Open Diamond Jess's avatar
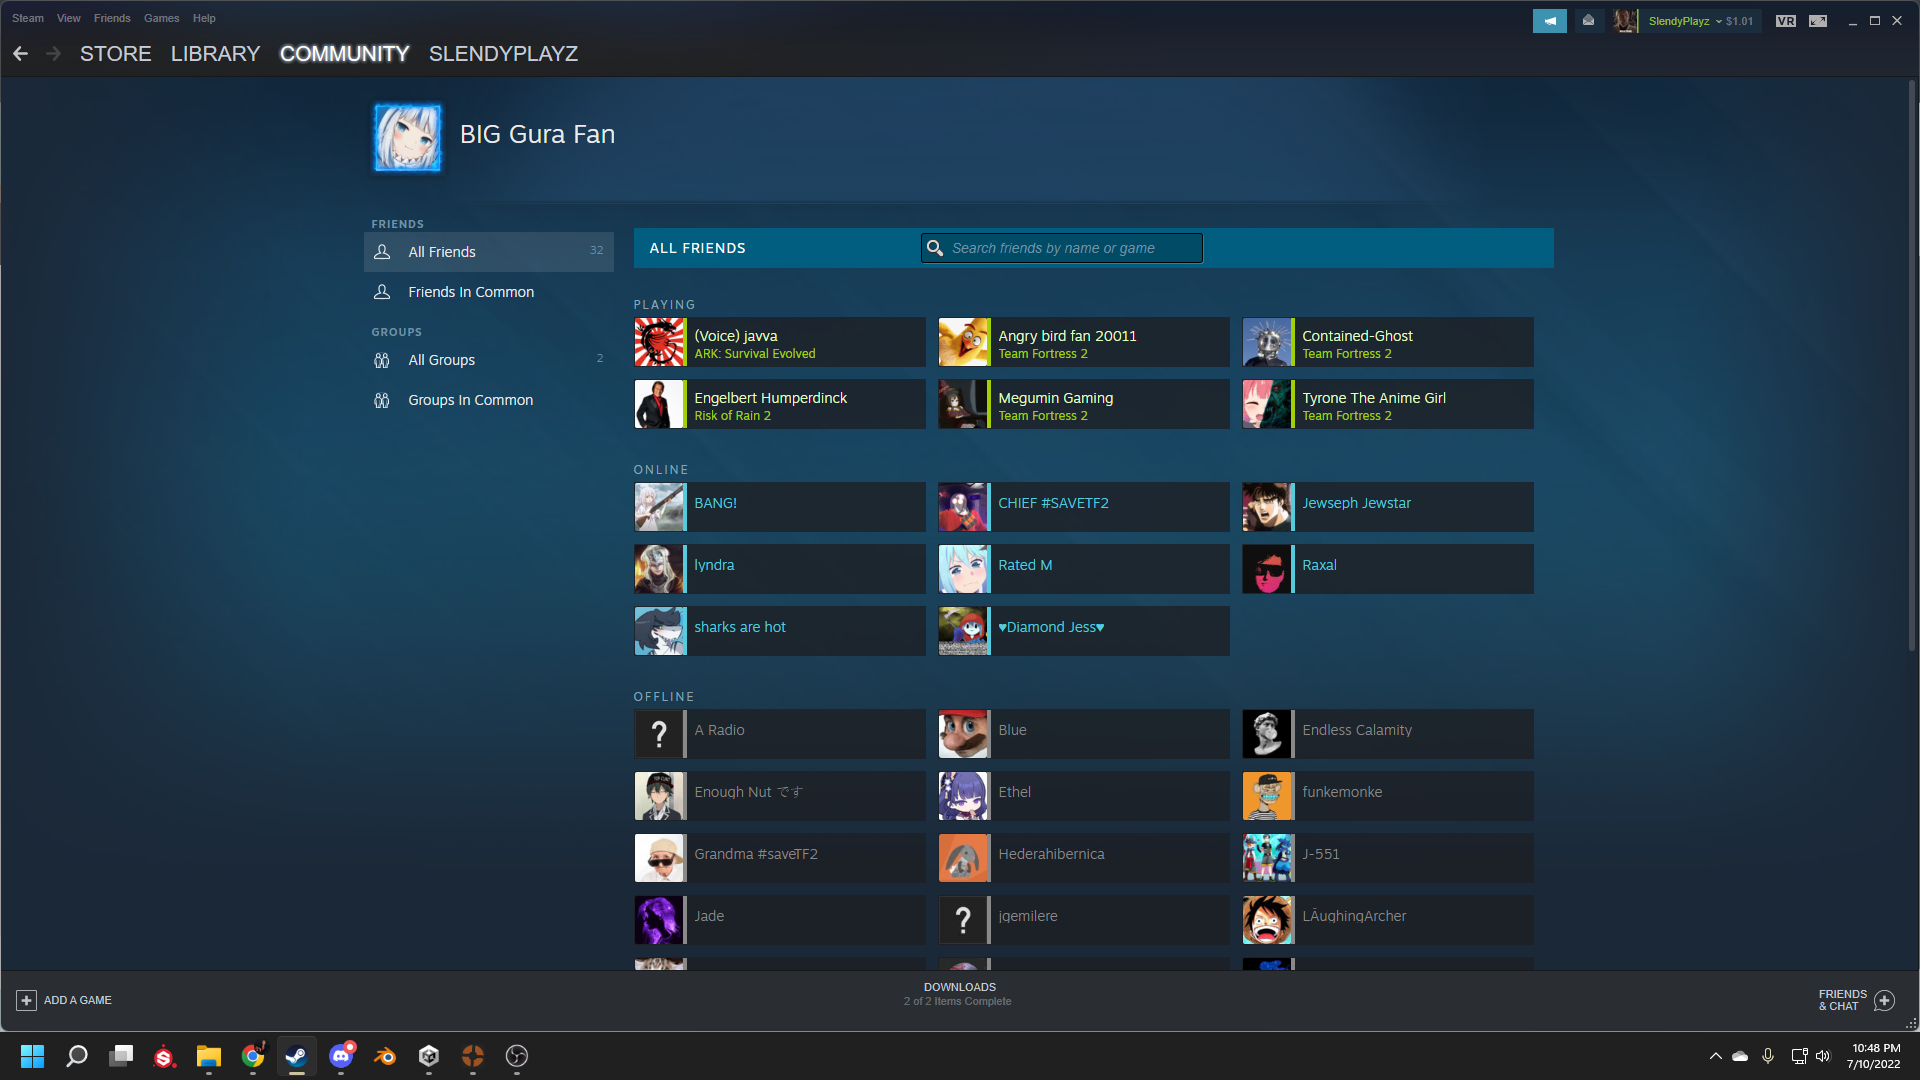The image size is (1920, 1080). 964,631
